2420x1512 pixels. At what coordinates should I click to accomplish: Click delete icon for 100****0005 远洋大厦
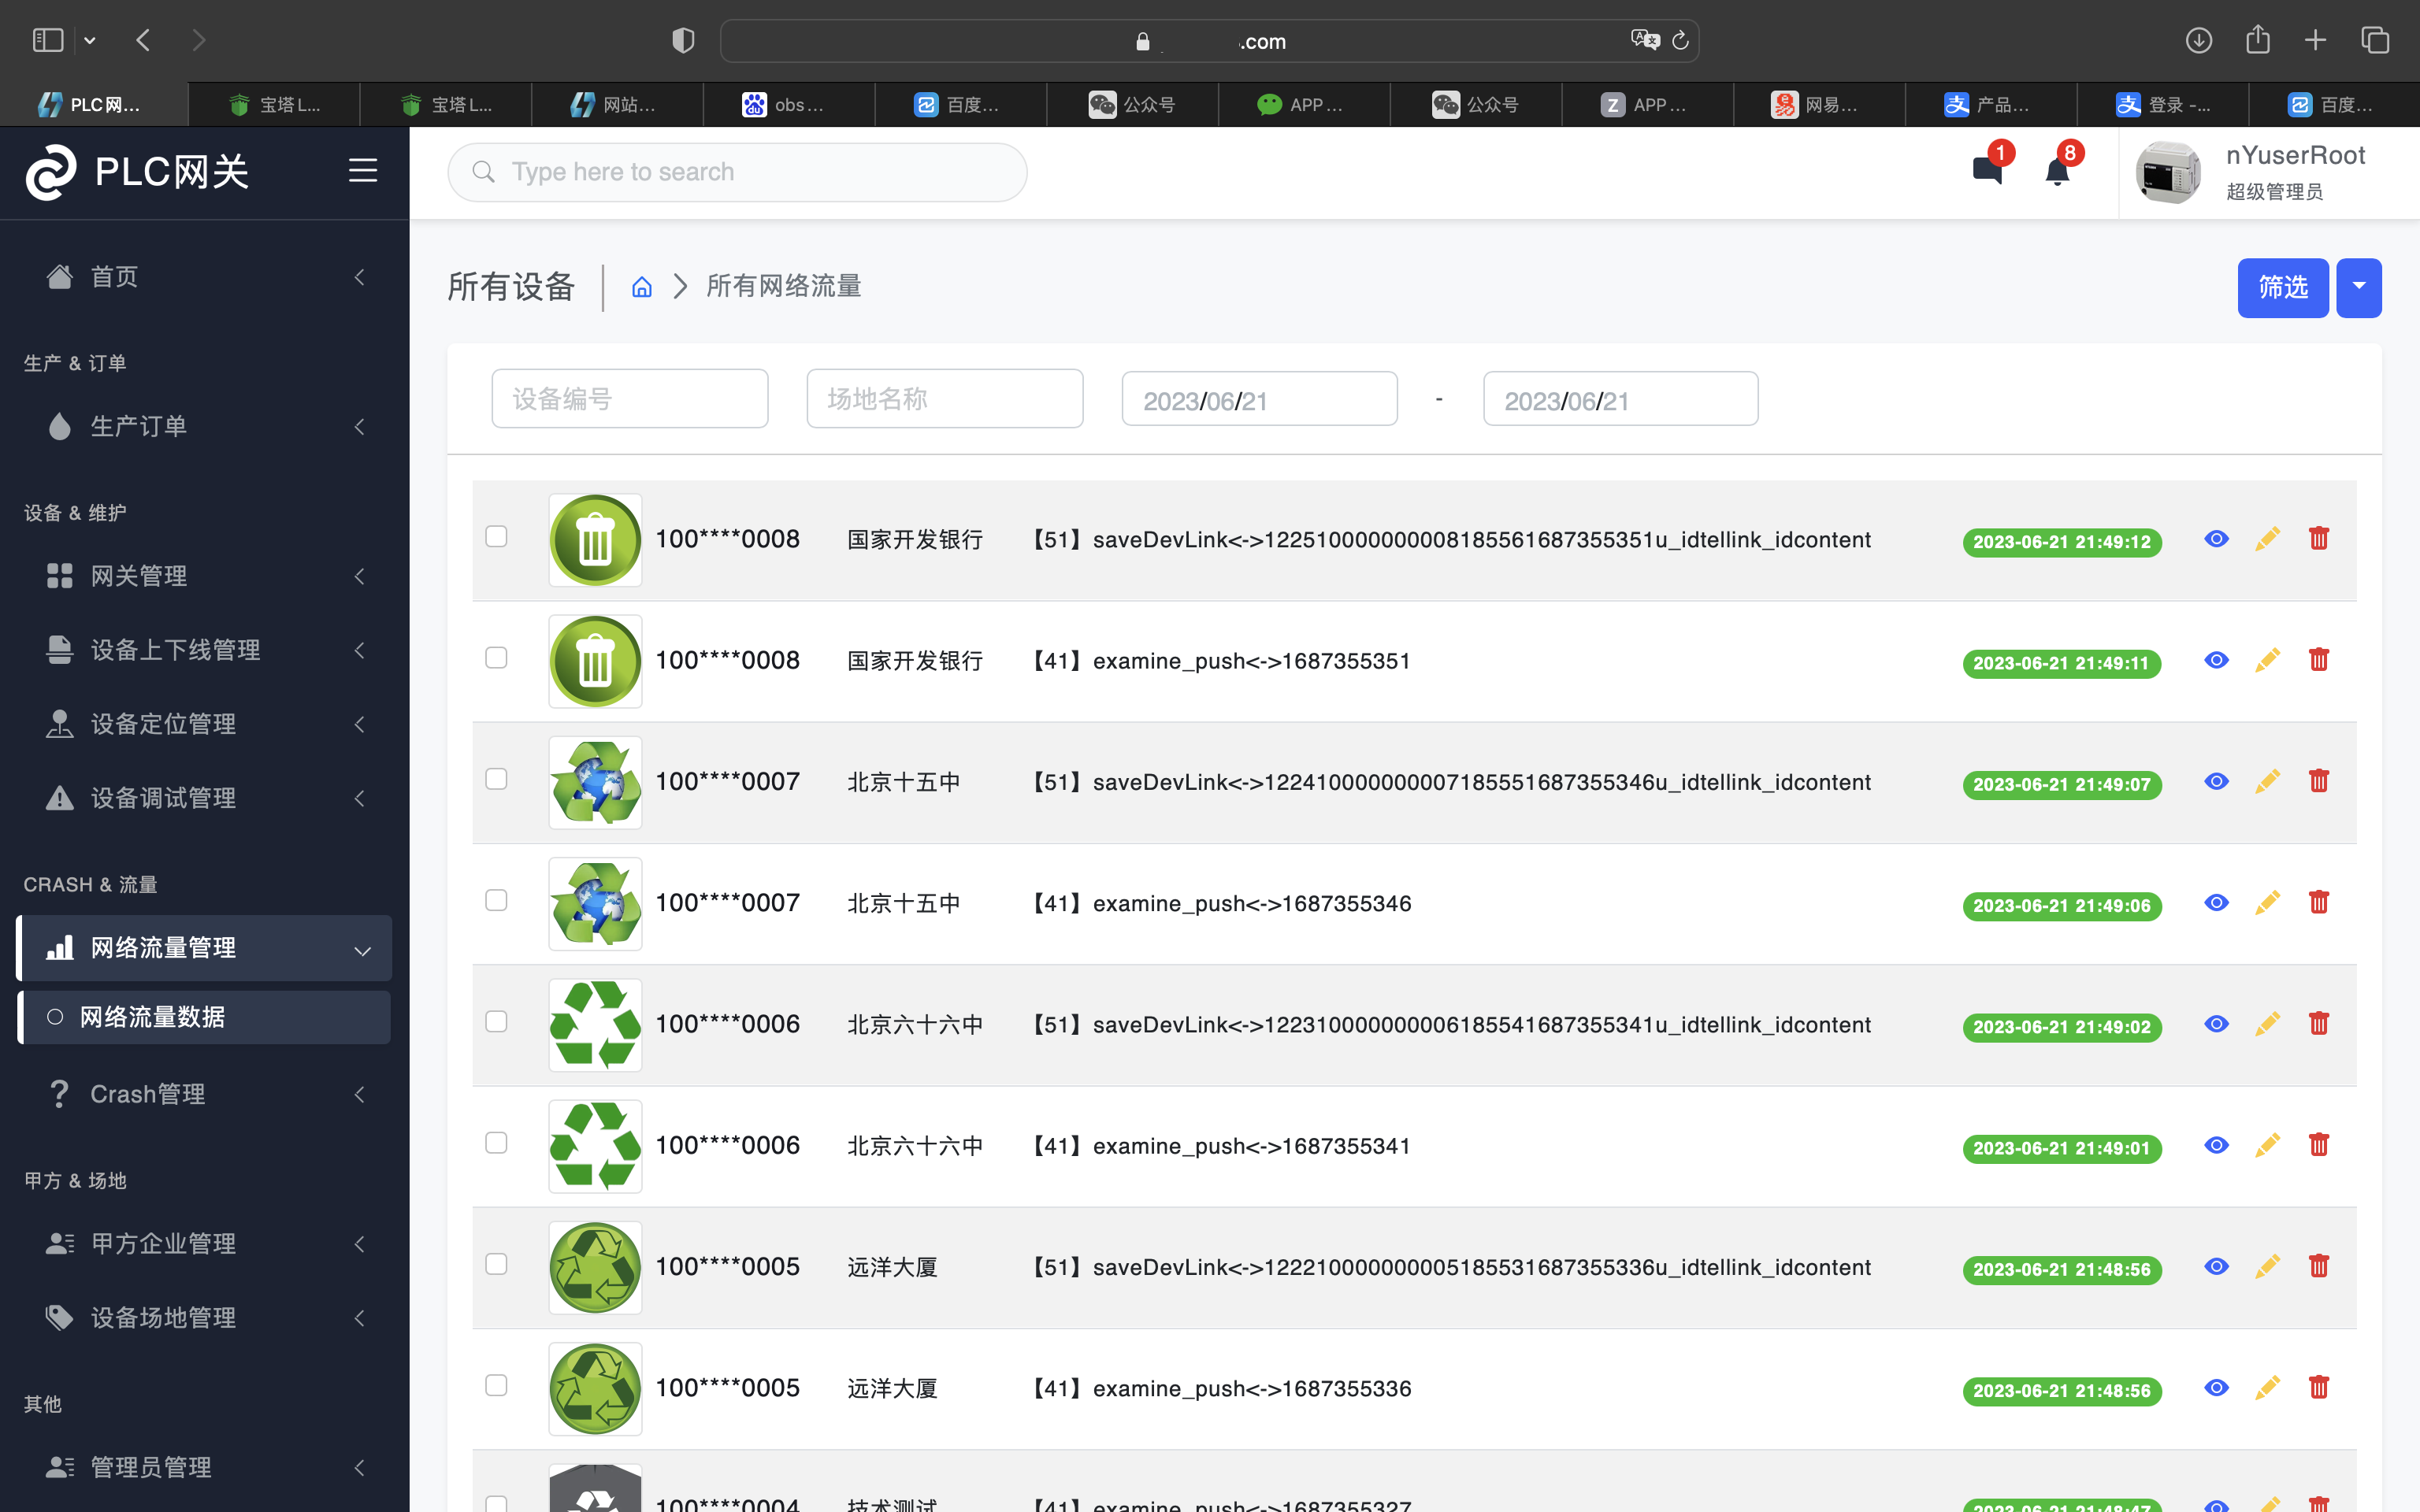2318,1266
